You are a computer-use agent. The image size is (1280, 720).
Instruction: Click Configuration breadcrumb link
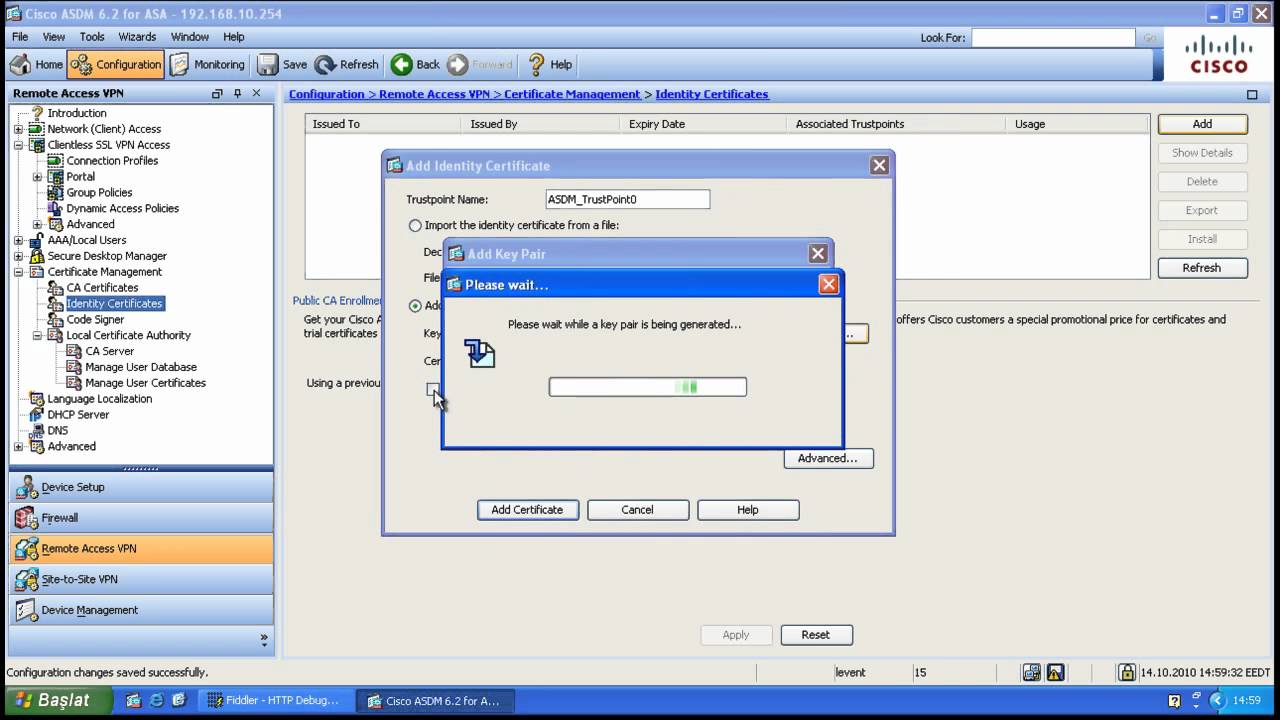point(327,94)
